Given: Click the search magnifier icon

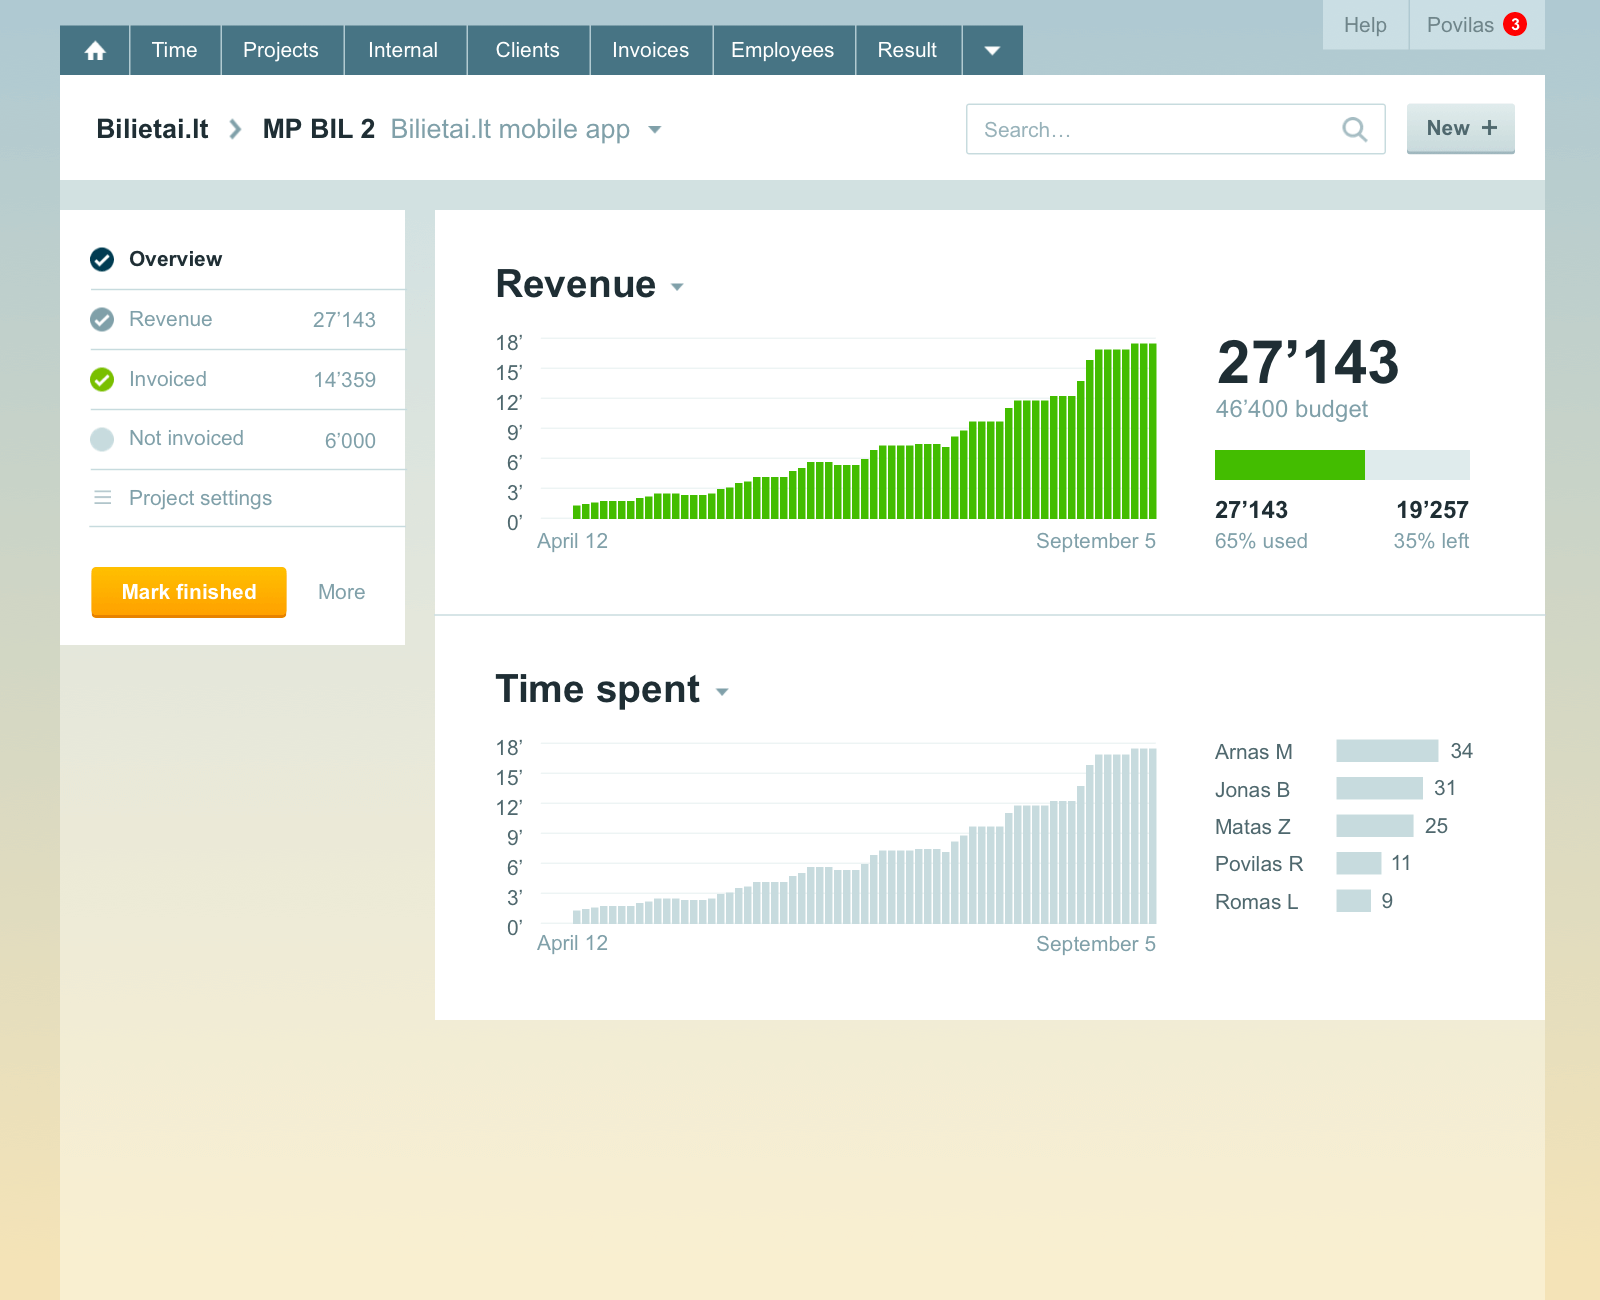Looking at the screenshot, I should click(1354, 130).
